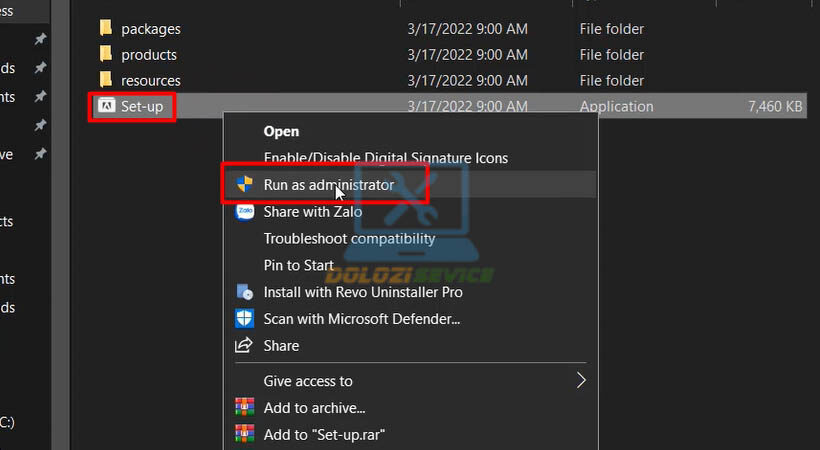
Task: Click the shield icon beside Run as administrator
Action: click(244, 184)
